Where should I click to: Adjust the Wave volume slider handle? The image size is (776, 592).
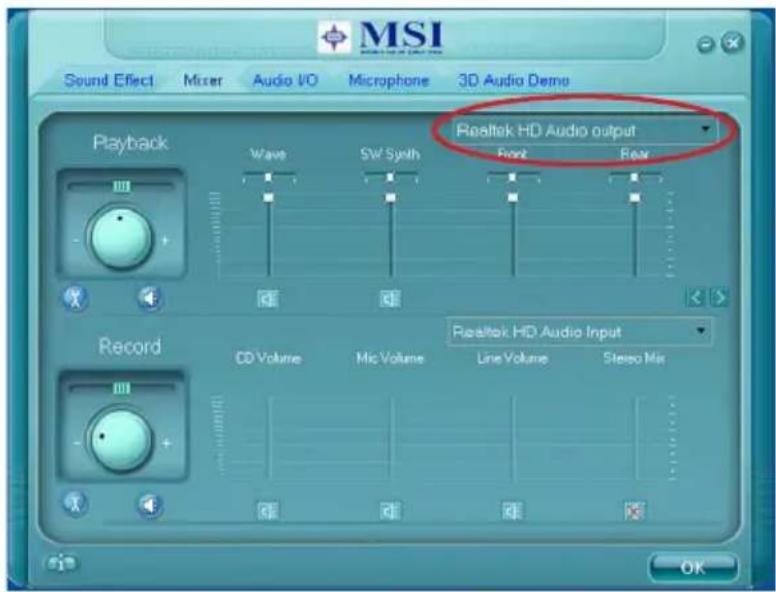(x=268, y=197)
